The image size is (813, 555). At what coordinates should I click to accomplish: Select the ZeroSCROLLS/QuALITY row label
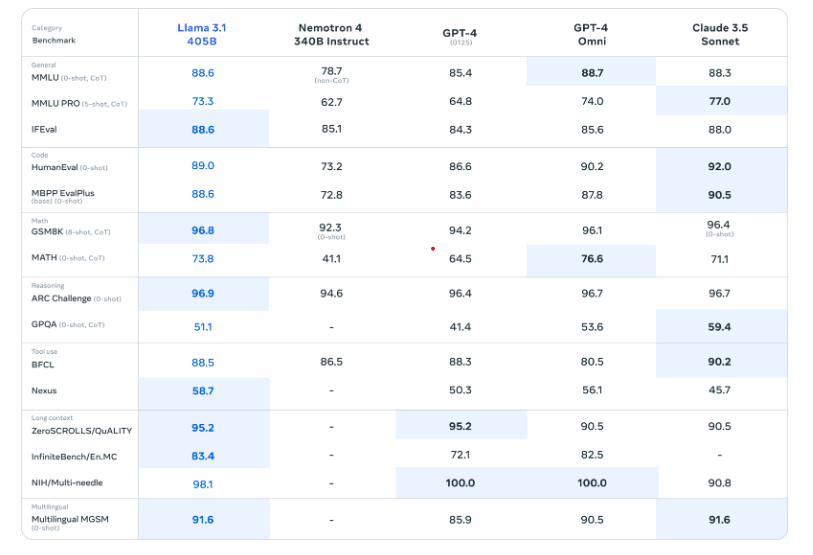[82, 431]
